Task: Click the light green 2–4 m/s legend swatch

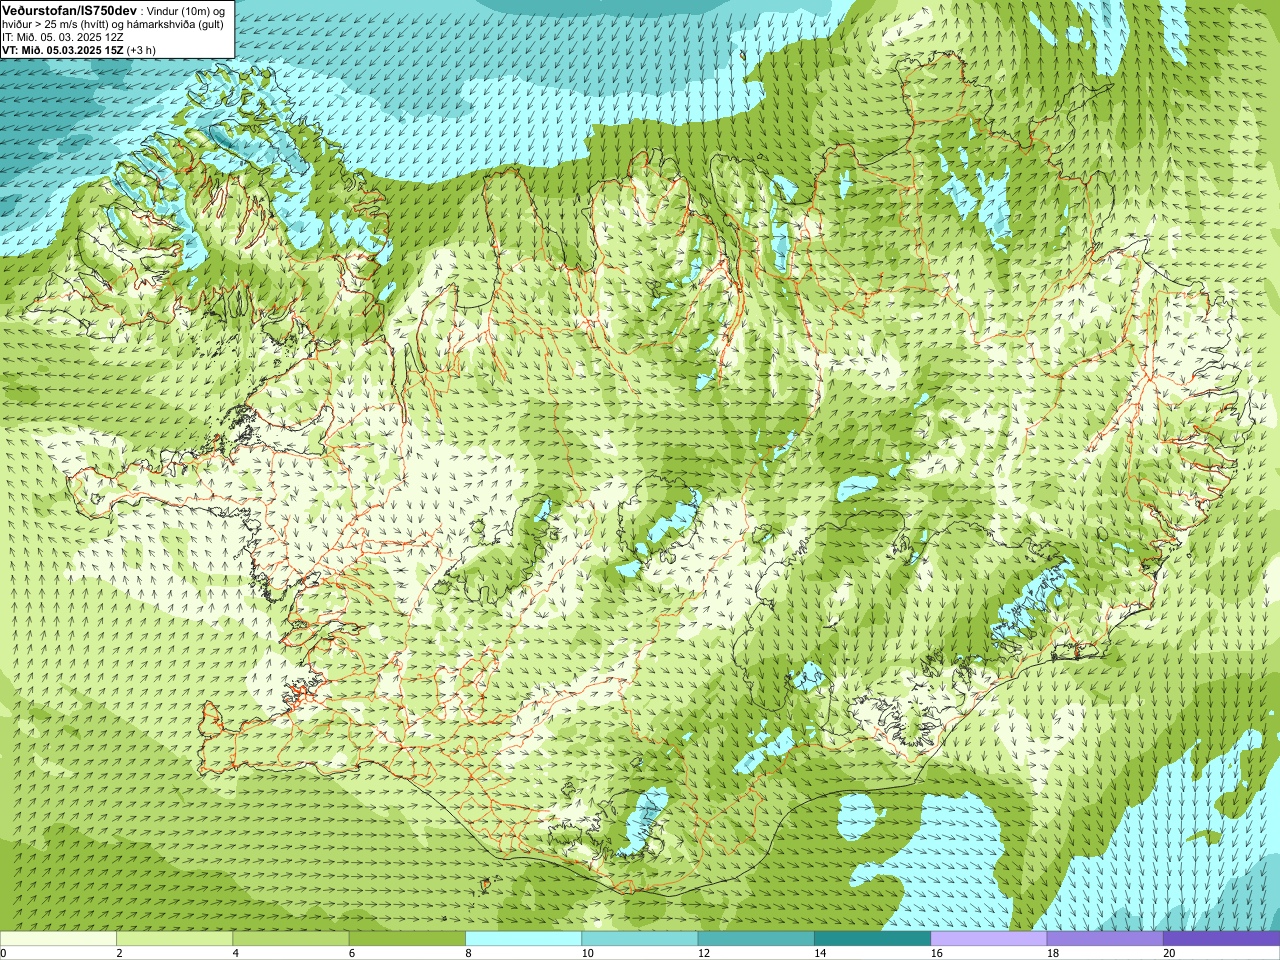Action: (x=175, y=939)
